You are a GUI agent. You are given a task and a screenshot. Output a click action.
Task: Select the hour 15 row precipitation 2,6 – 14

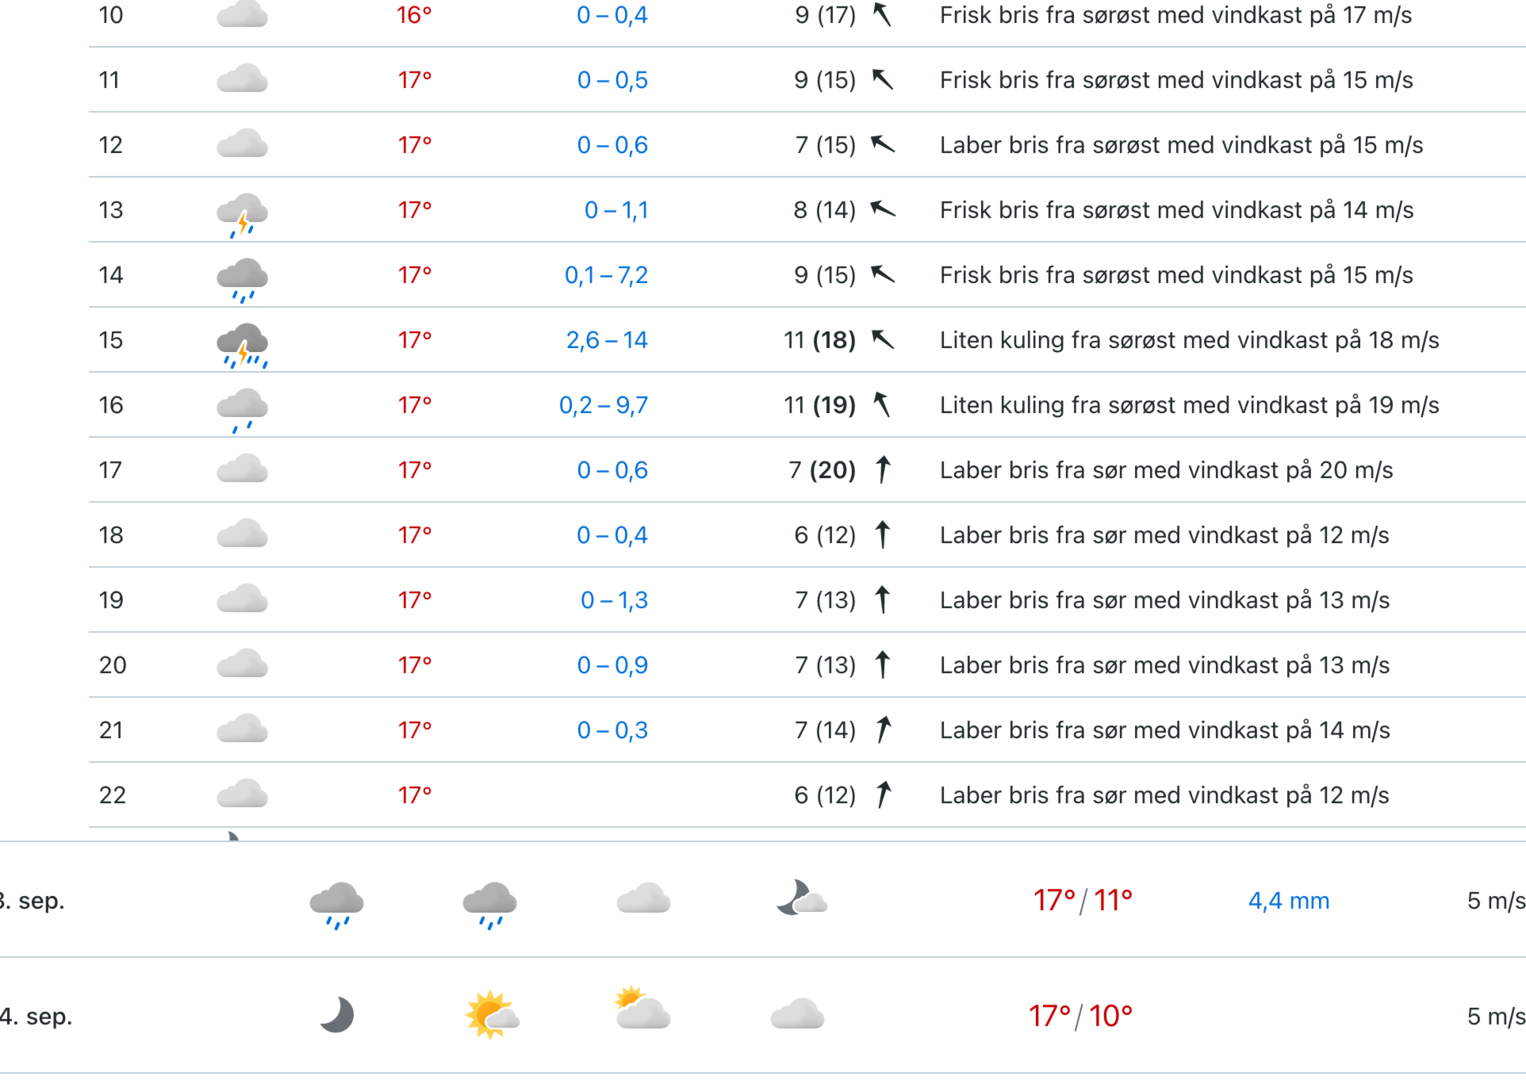pos(607,340)
